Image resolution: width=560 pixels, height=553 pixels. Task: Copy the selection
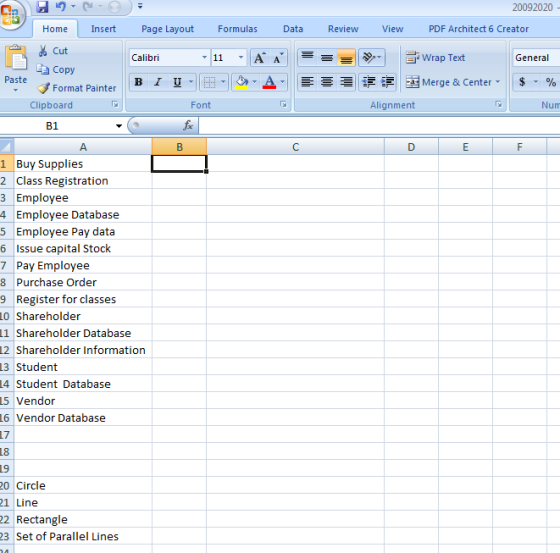56,69
